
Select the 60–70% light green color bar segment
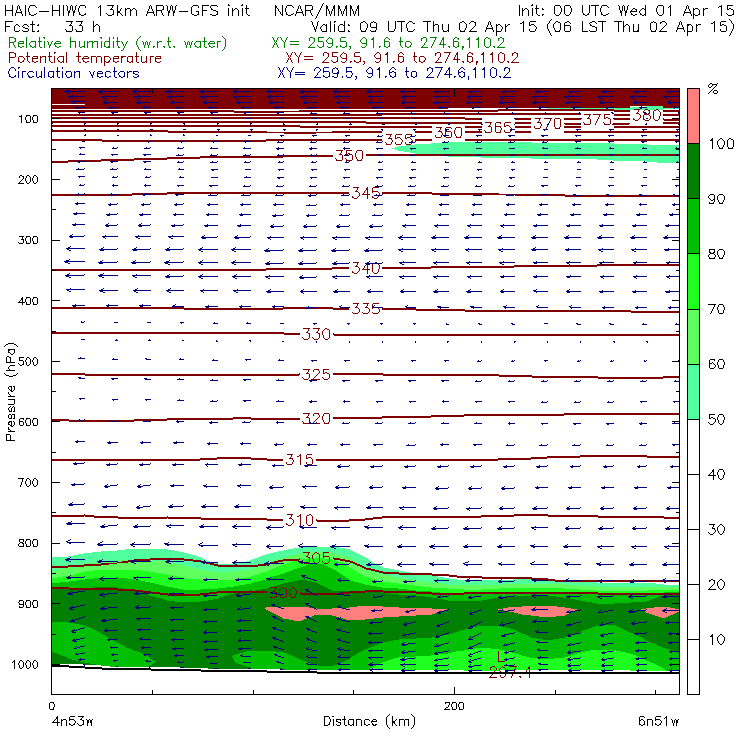coord(693,336)
